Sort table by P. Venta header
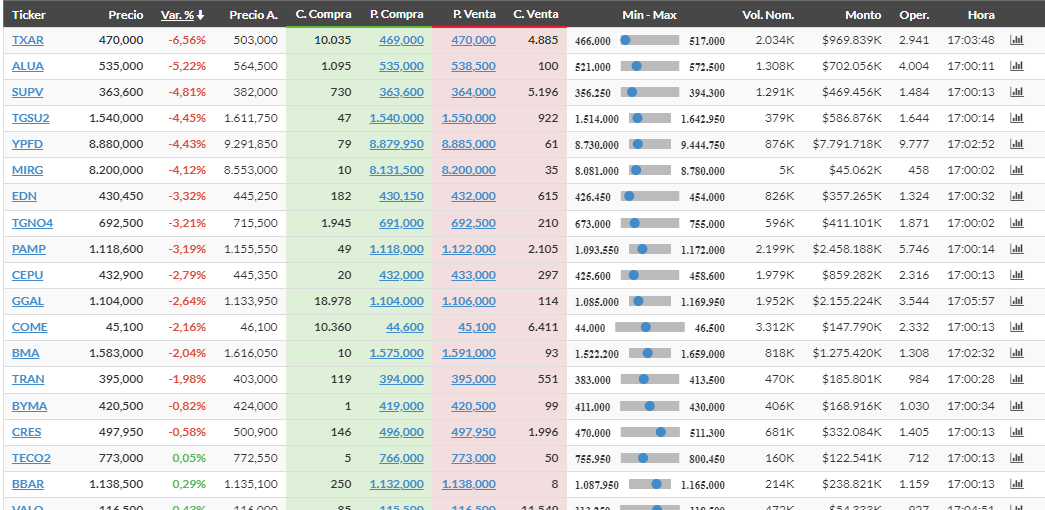The width and height of the screenshot is (1045, 510). 474,15
